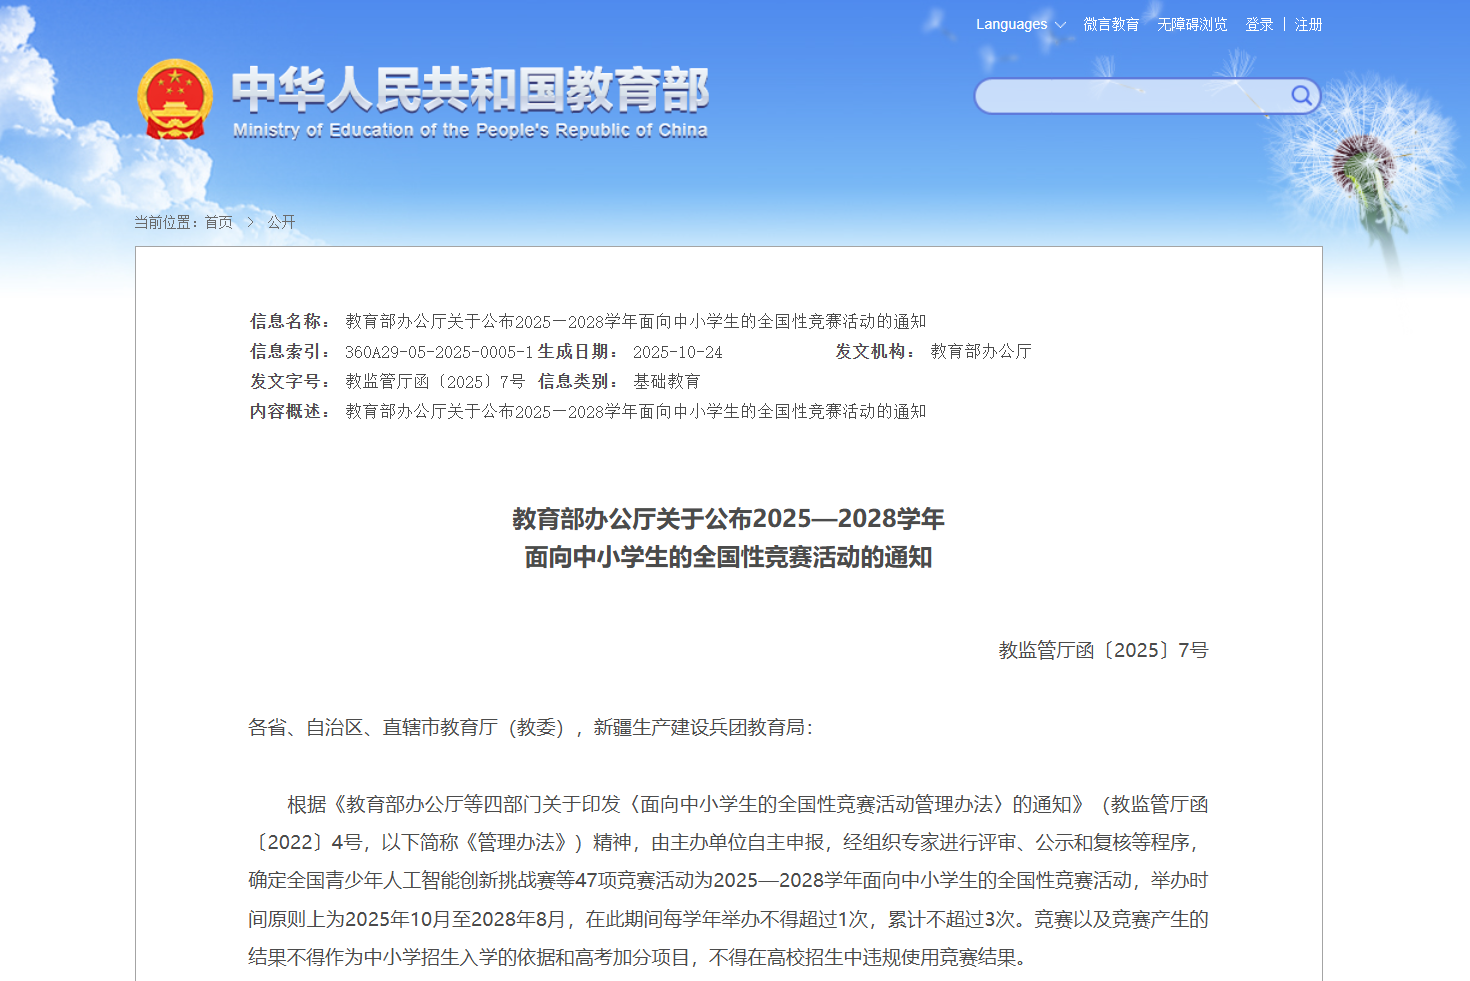Open 公开 in the breadcrumb
Image resolution: width=1470 pixels, height=981 pixels.
click(281, 222)
